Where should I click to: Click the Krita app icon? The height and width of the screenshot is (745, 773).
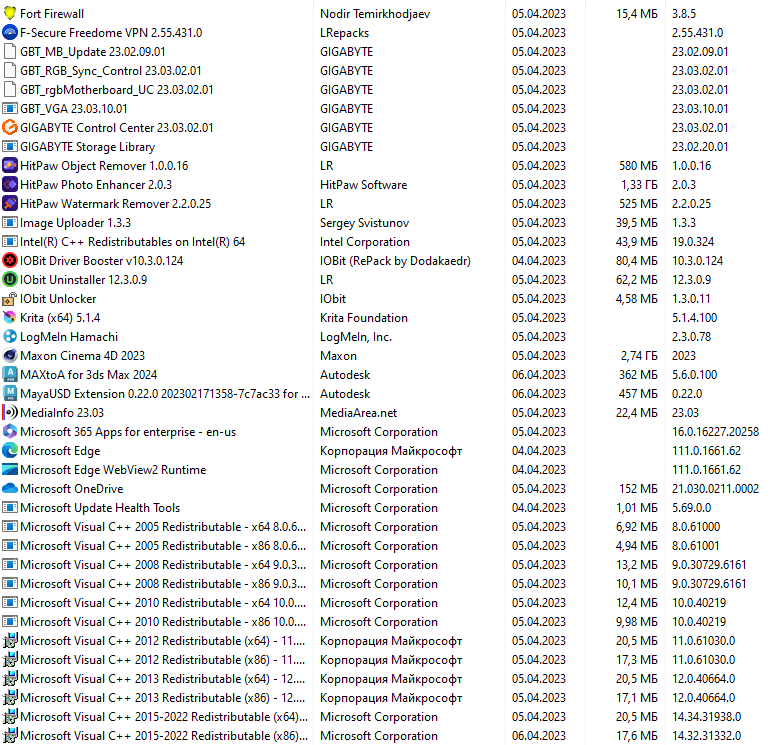pyautogui.click(x=10, y=318)
